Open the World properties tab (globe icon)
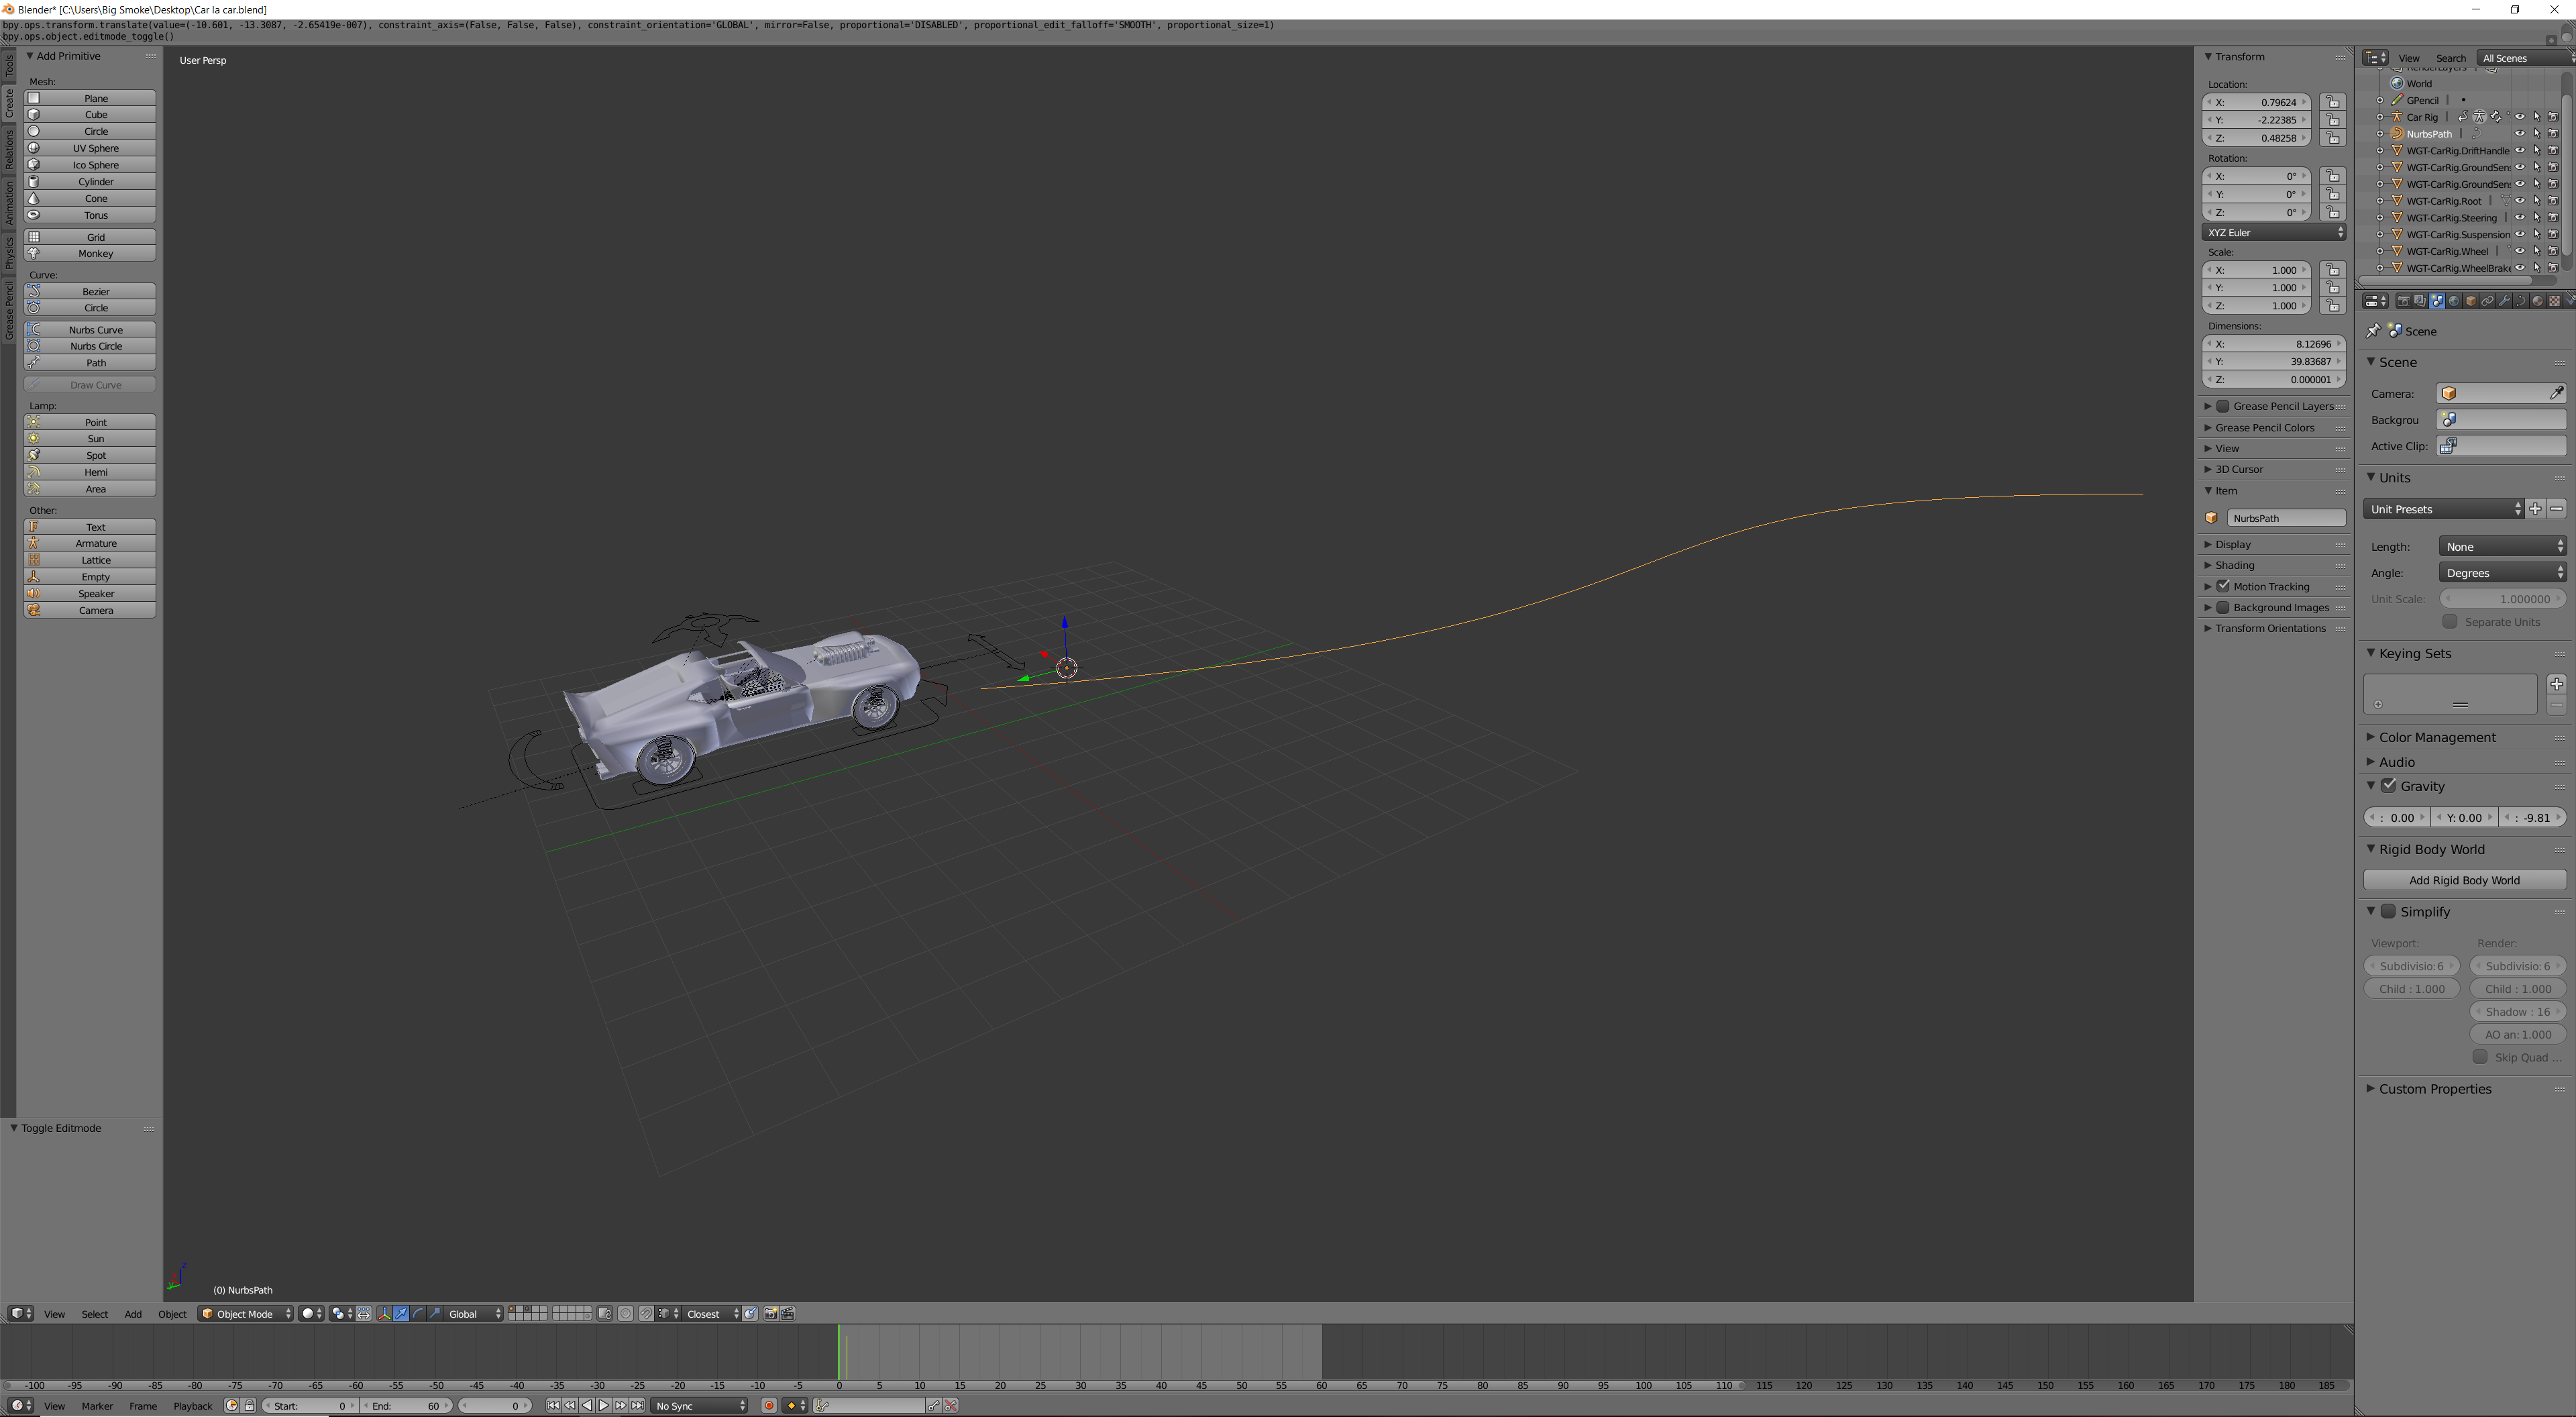 (x=2454, y=301)
